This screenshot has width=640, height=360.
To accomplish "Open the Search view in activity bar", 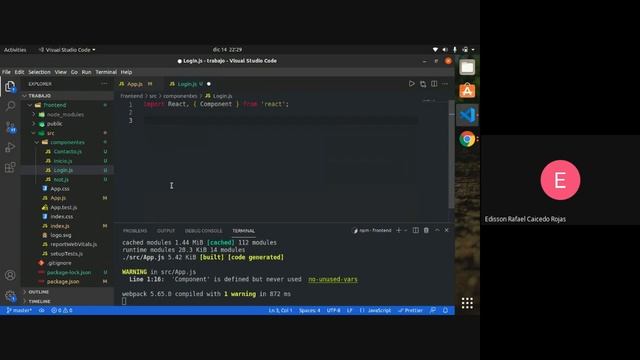I will (x=10, y=106).
